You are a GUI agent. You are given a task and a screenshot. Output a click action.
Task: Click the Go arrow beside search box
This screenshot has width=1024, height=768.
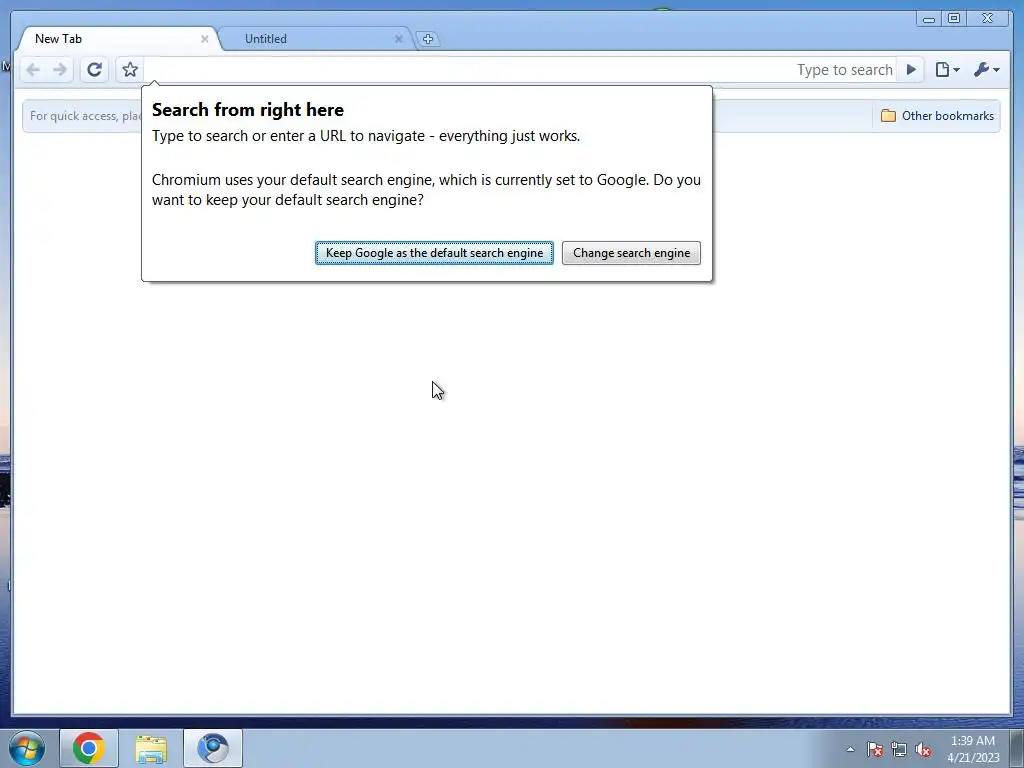(x=911, y=70)
